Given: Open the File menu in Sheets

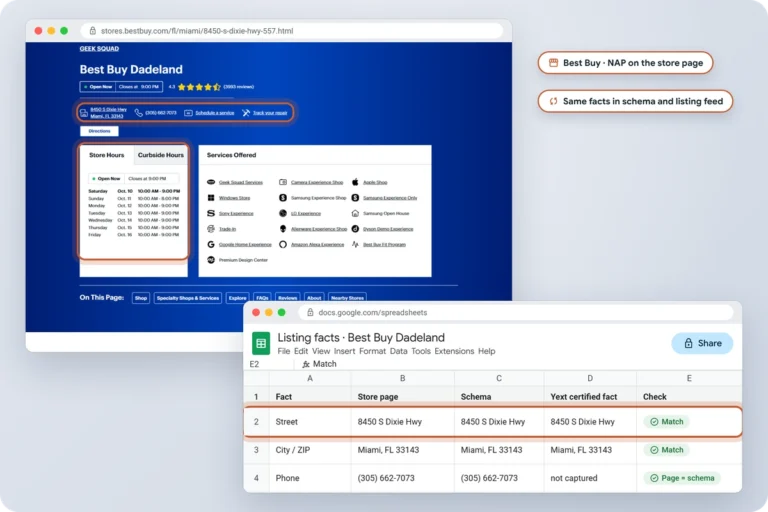Looking at the screenshot, I should pyautogui.click(x=284, y=351).
